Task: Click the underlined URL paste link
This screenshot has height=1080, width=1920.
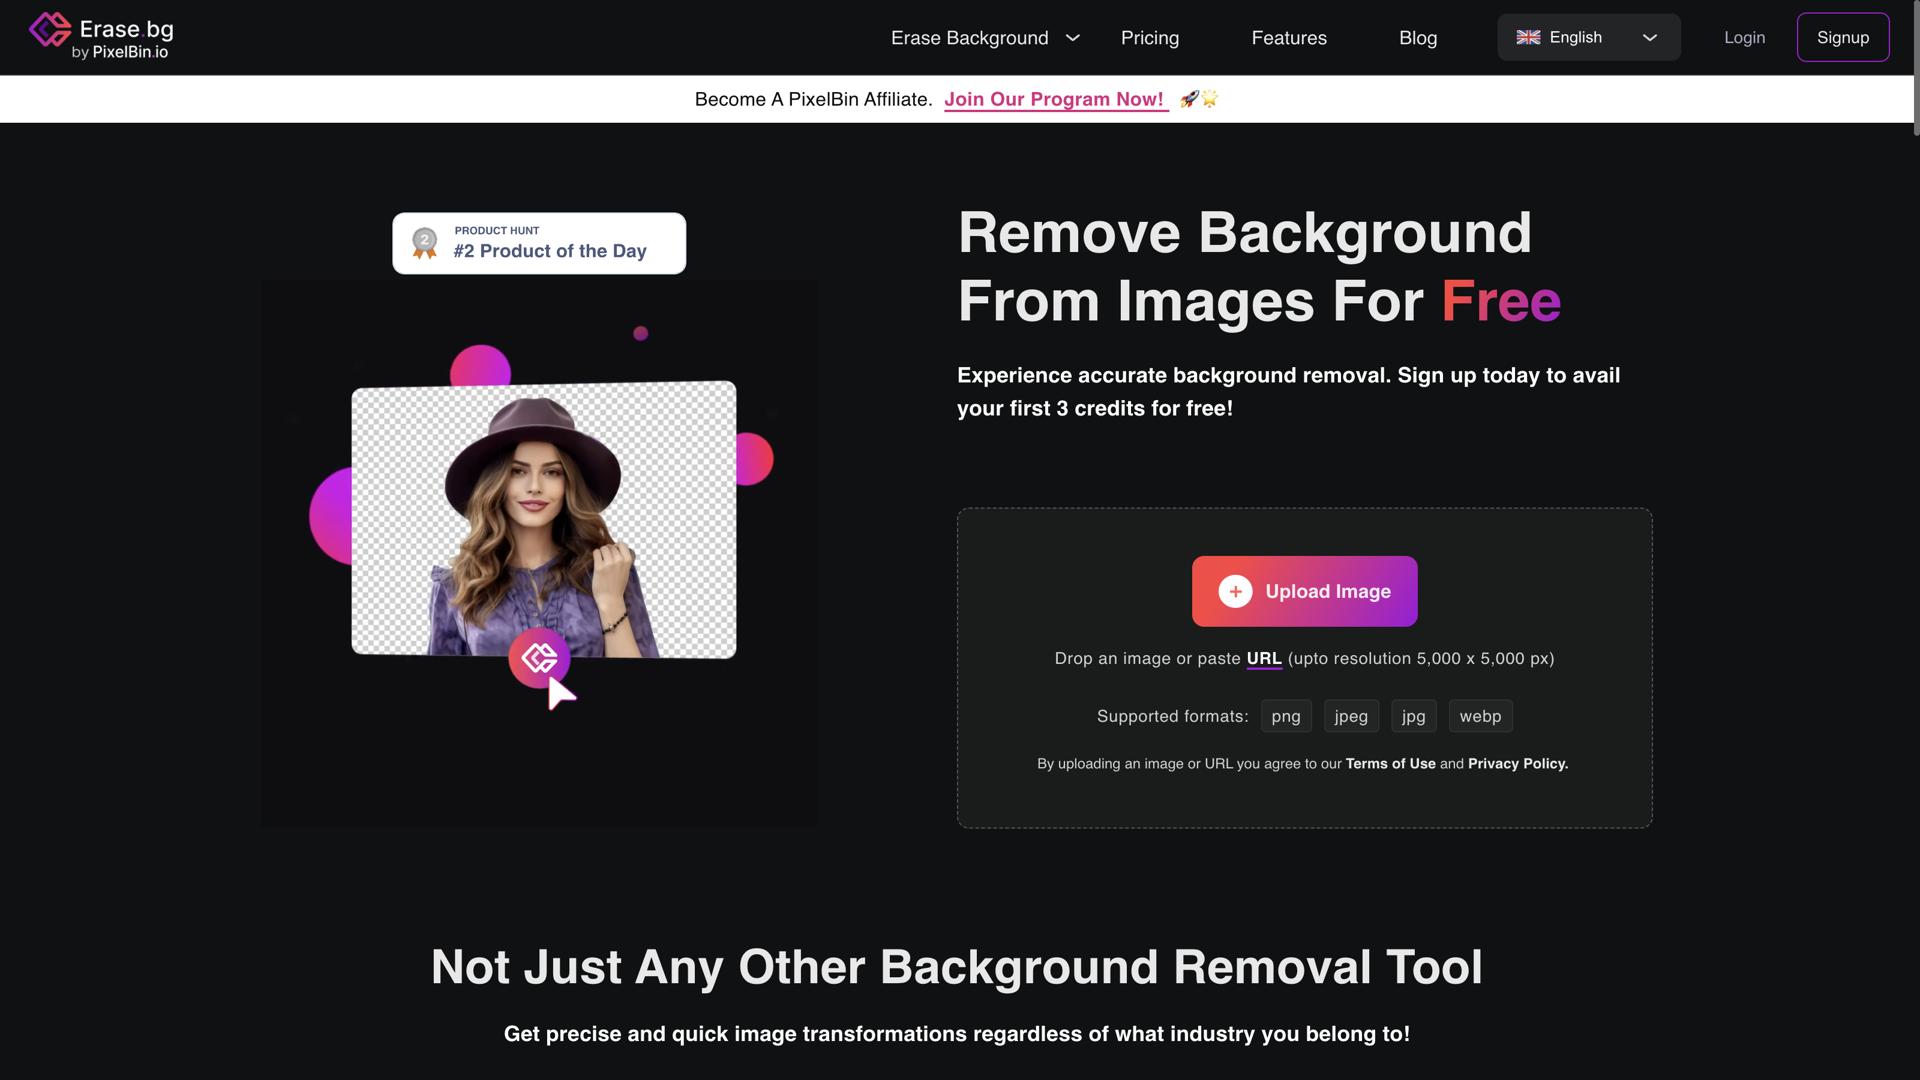Action: point(1263,658)
